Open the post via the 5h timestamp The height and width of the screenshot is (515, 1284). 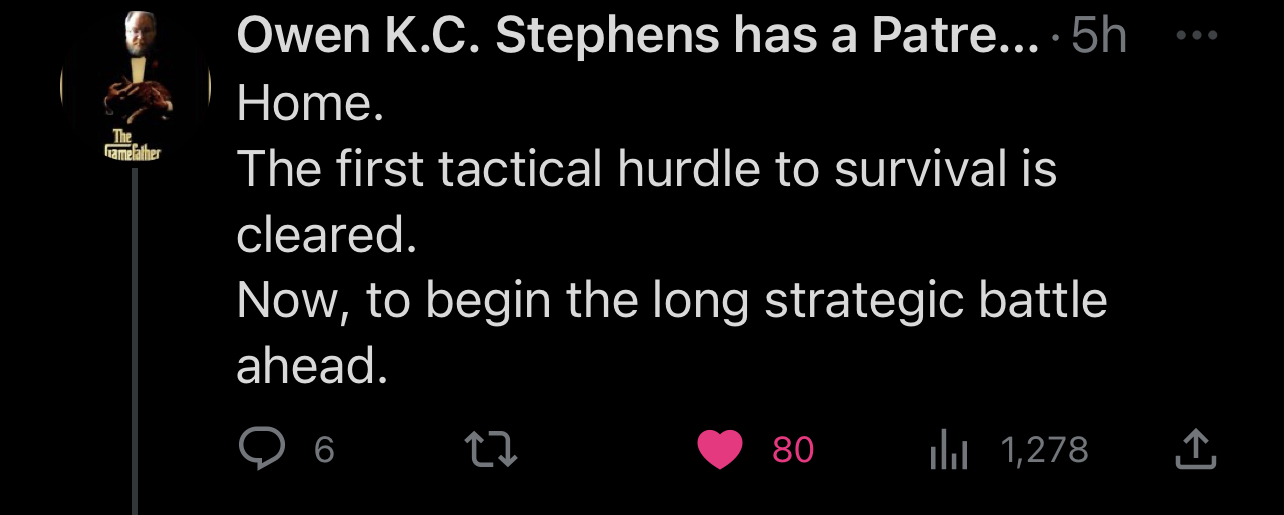point(1098,38)
